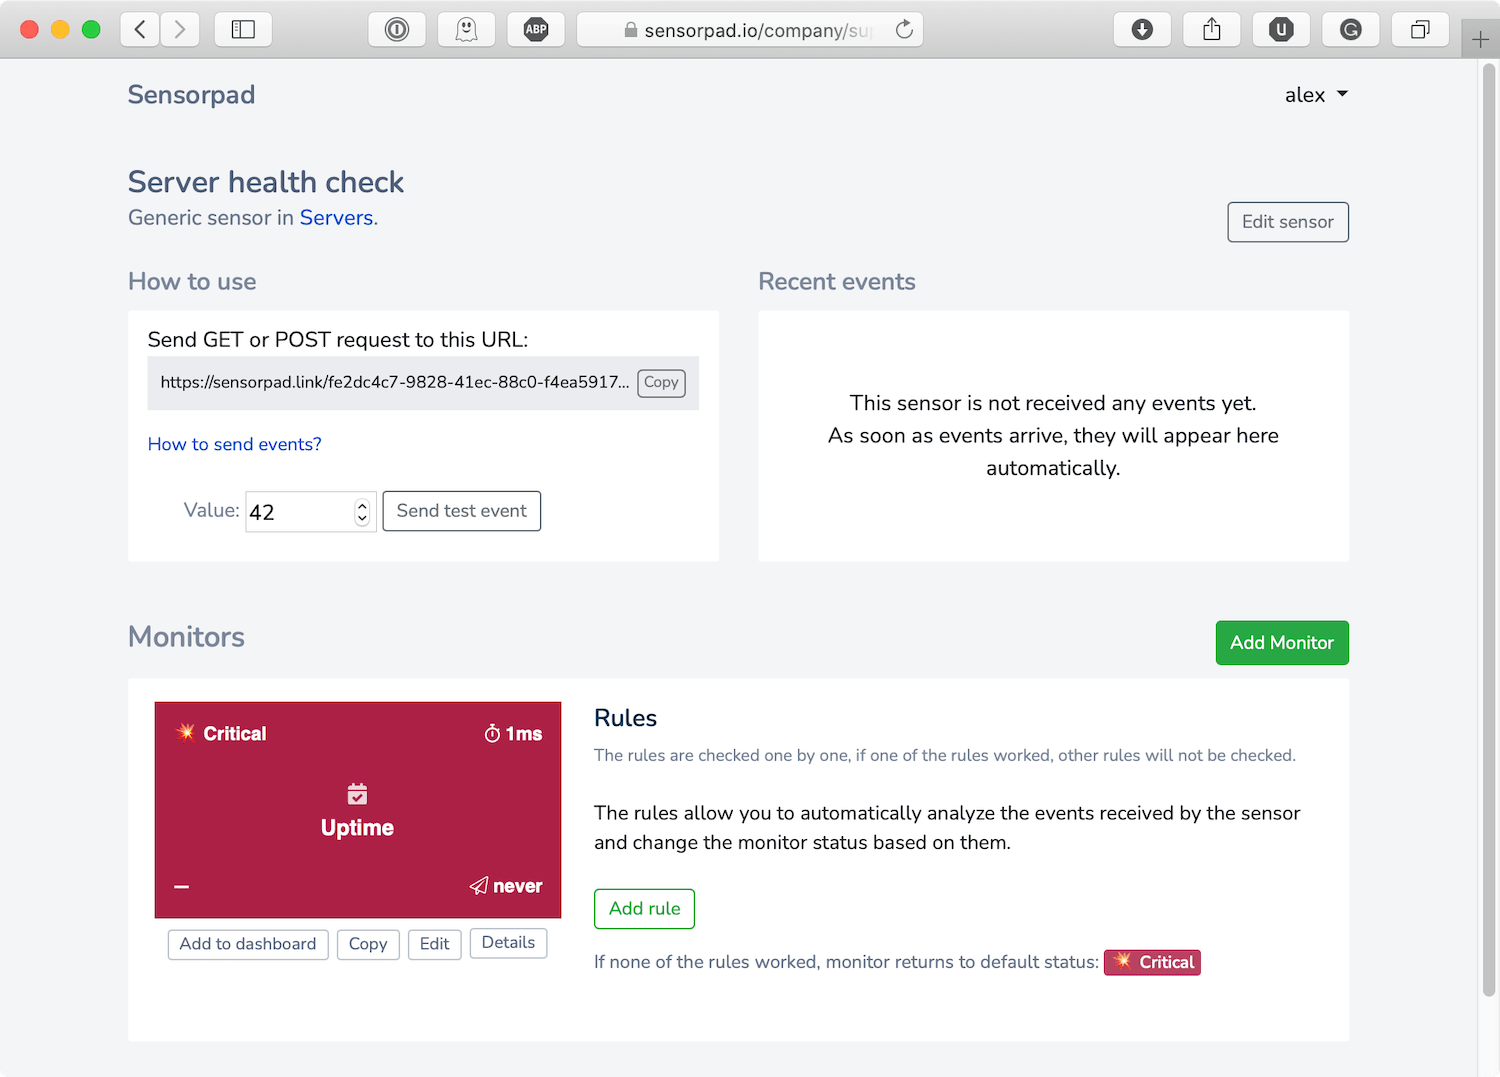Screen dimensions: 1500x1077
Task: Edit the Uptime monitor
Action: [435, 944]
